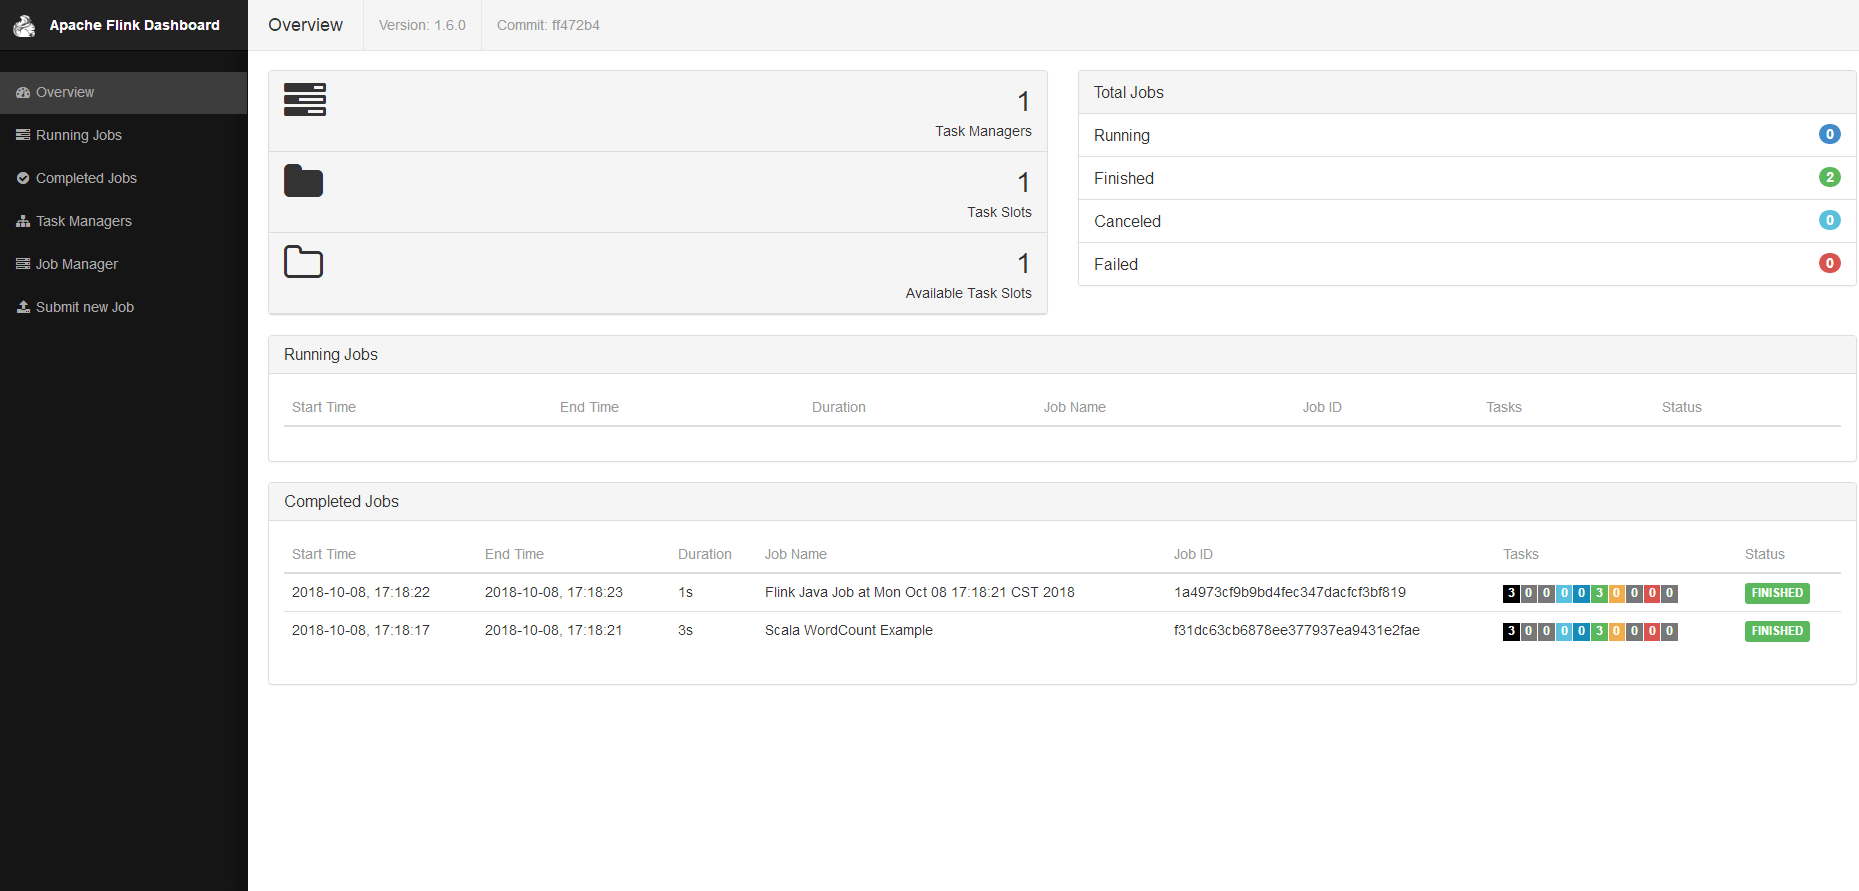Click green finished tasks badge for Scala WordCount
Screen dimensions: 1859x891
click(1599, 631)
